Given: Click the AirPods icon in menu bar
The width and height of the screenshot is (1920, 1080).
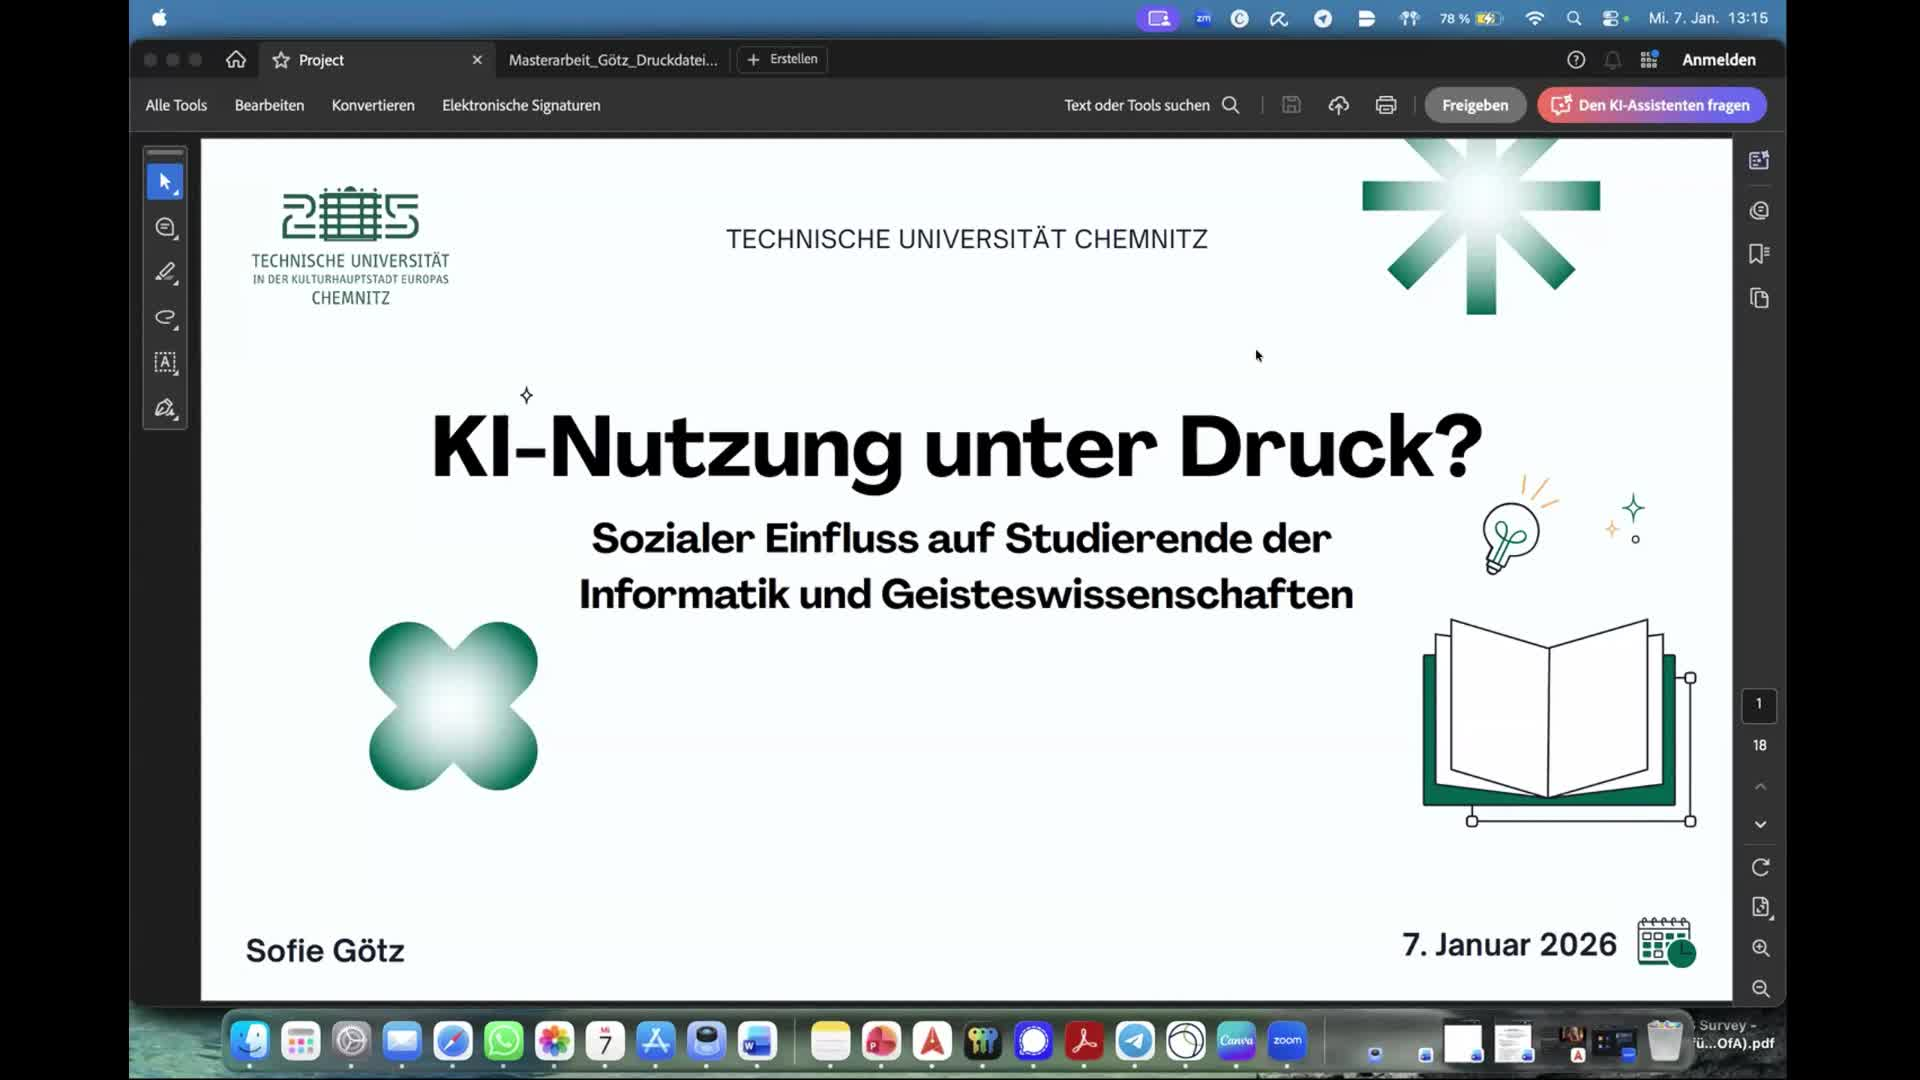Looking at the screenshot, I should (1409, 18).
